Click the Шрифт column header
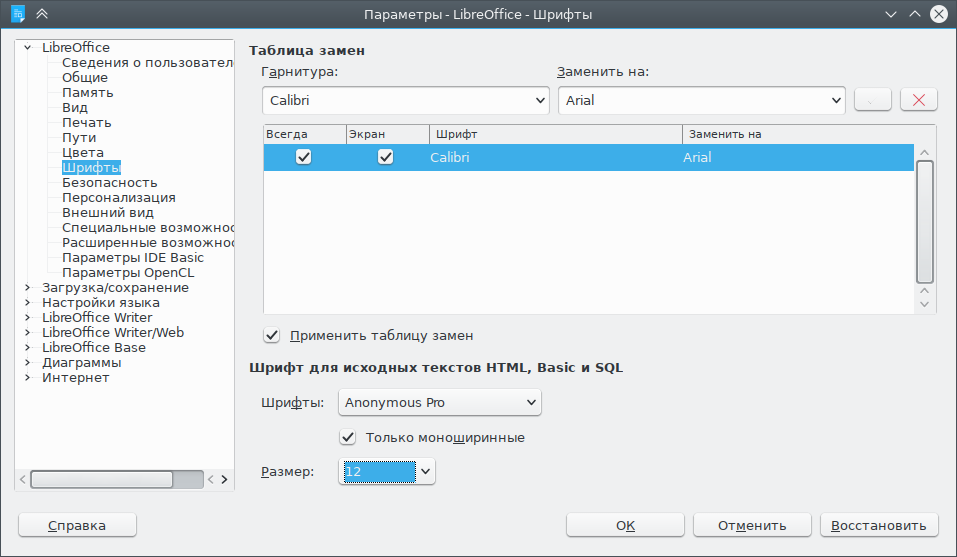Viewport: 957px width, 557px height. tap(555, 134)
